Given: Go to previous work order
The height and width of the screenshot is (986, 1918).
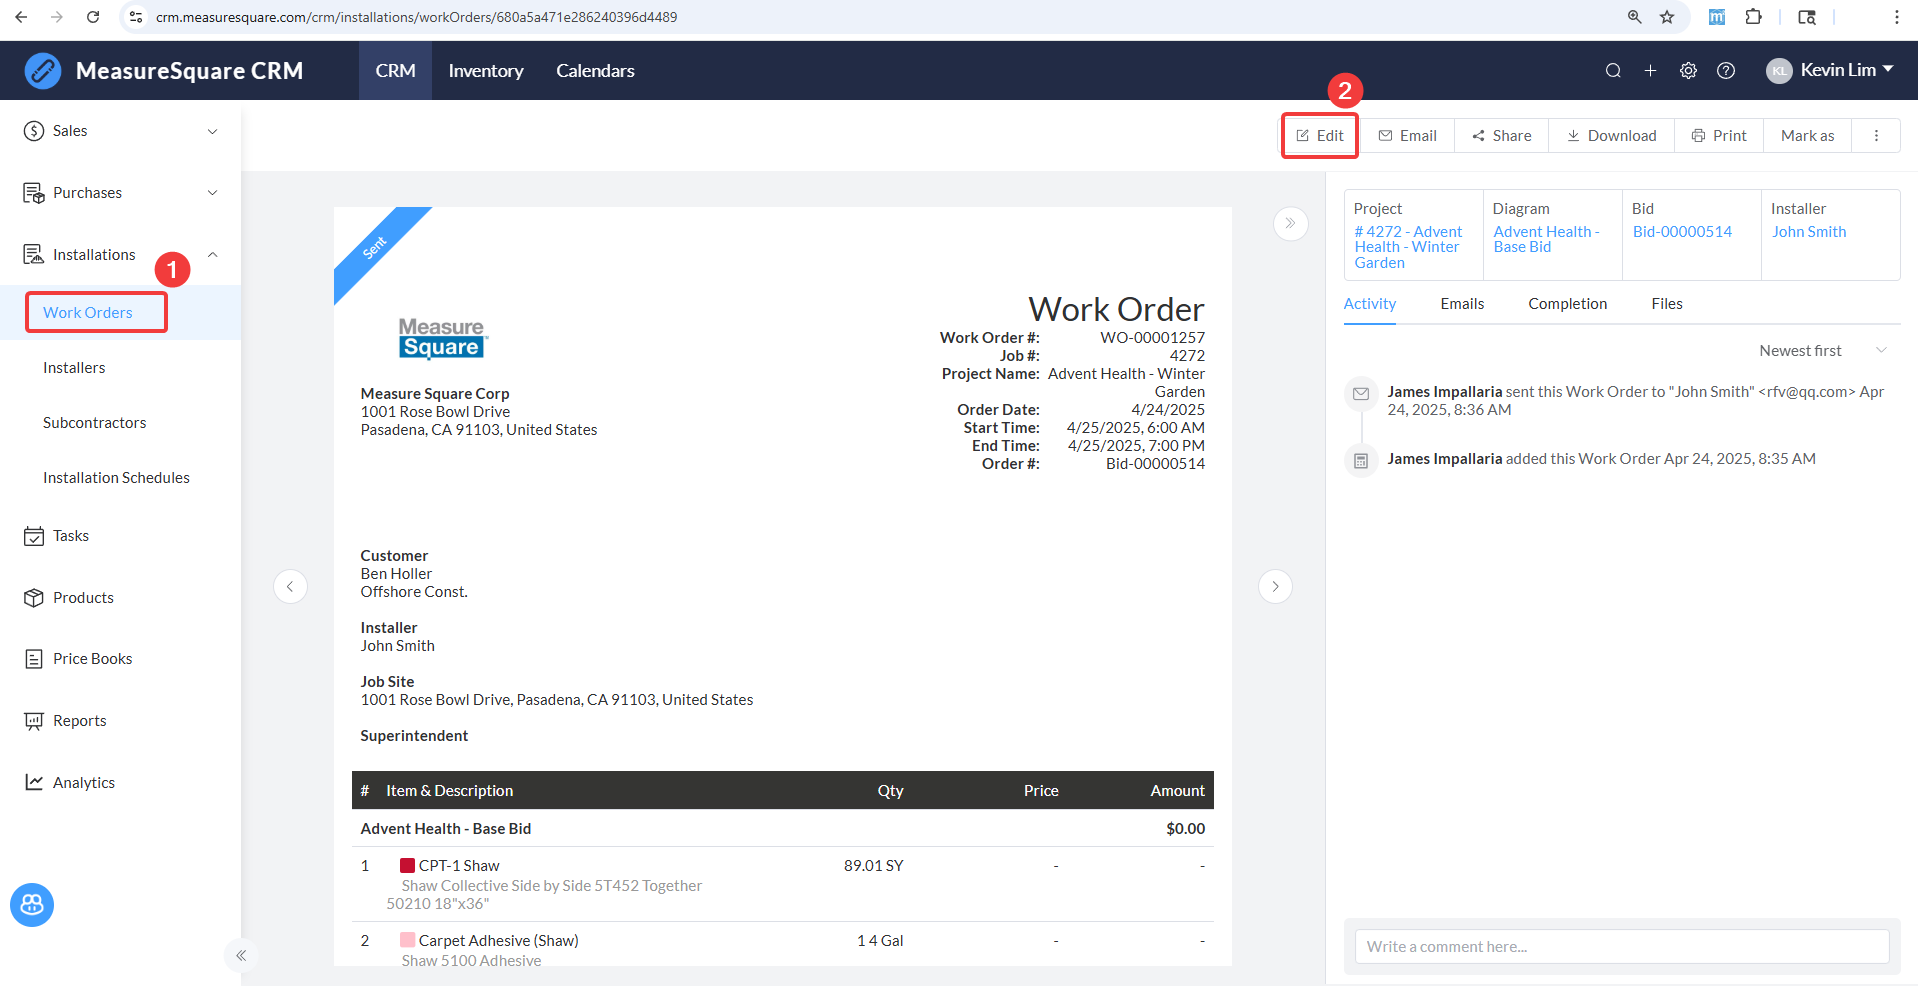Looking at the screenshot, I should pyautogui.click(x=290, y=586).
